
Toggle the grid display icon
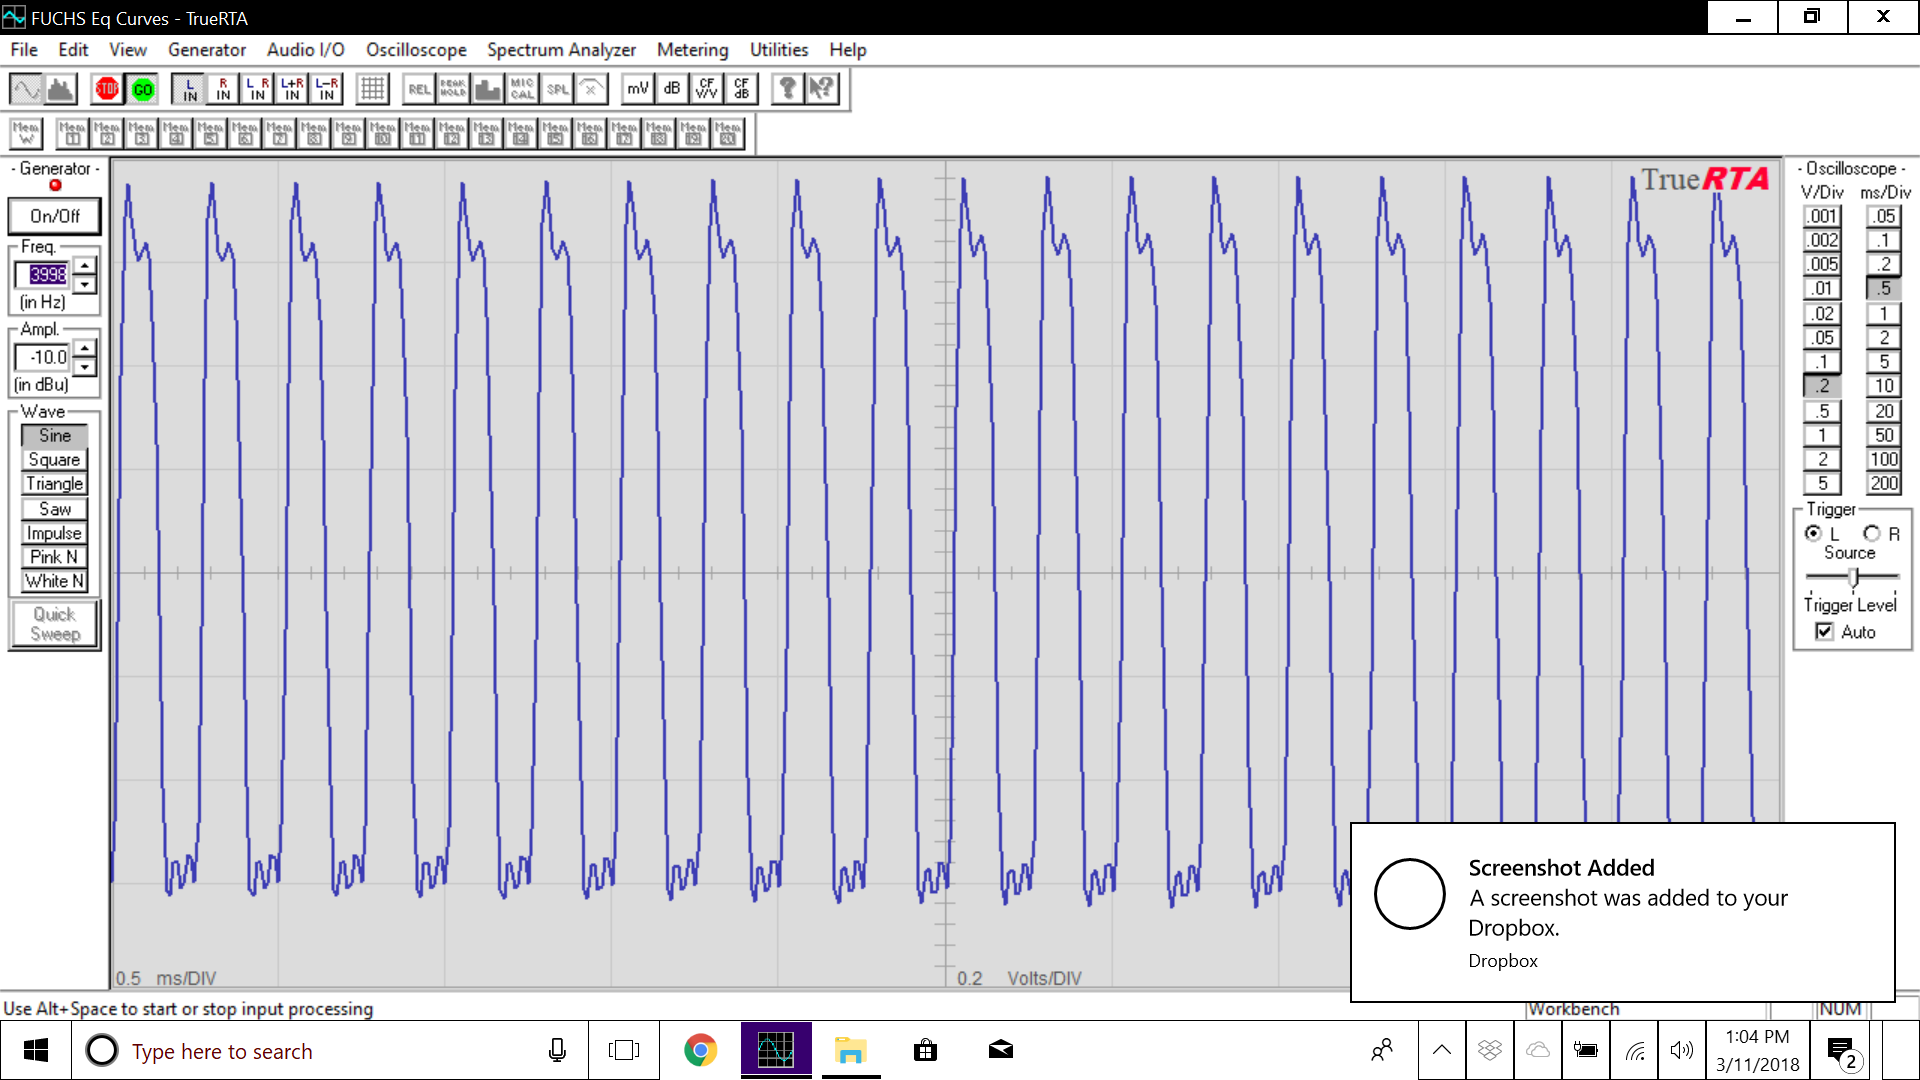pyautogui.click(x=372, y=89)
